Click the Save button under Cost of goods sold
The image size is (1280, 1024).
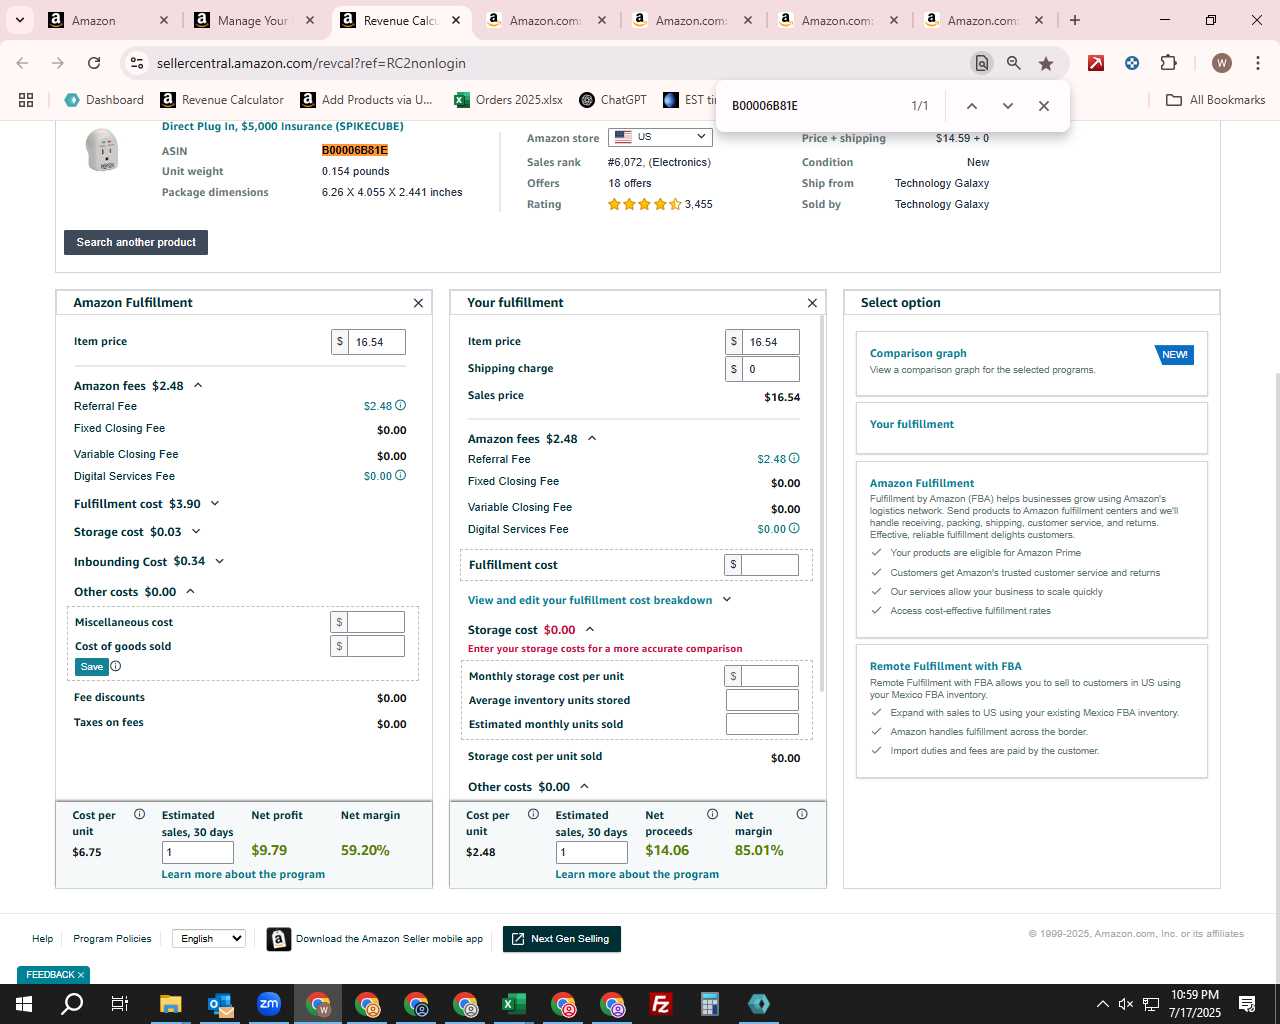pyautogui.click(x=92, y=667)
